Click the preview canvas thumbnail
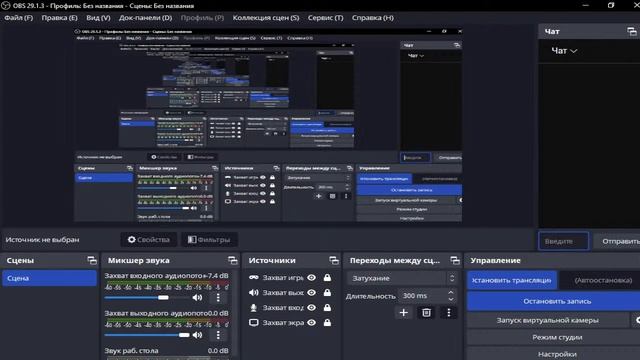 tap(268, 125)
